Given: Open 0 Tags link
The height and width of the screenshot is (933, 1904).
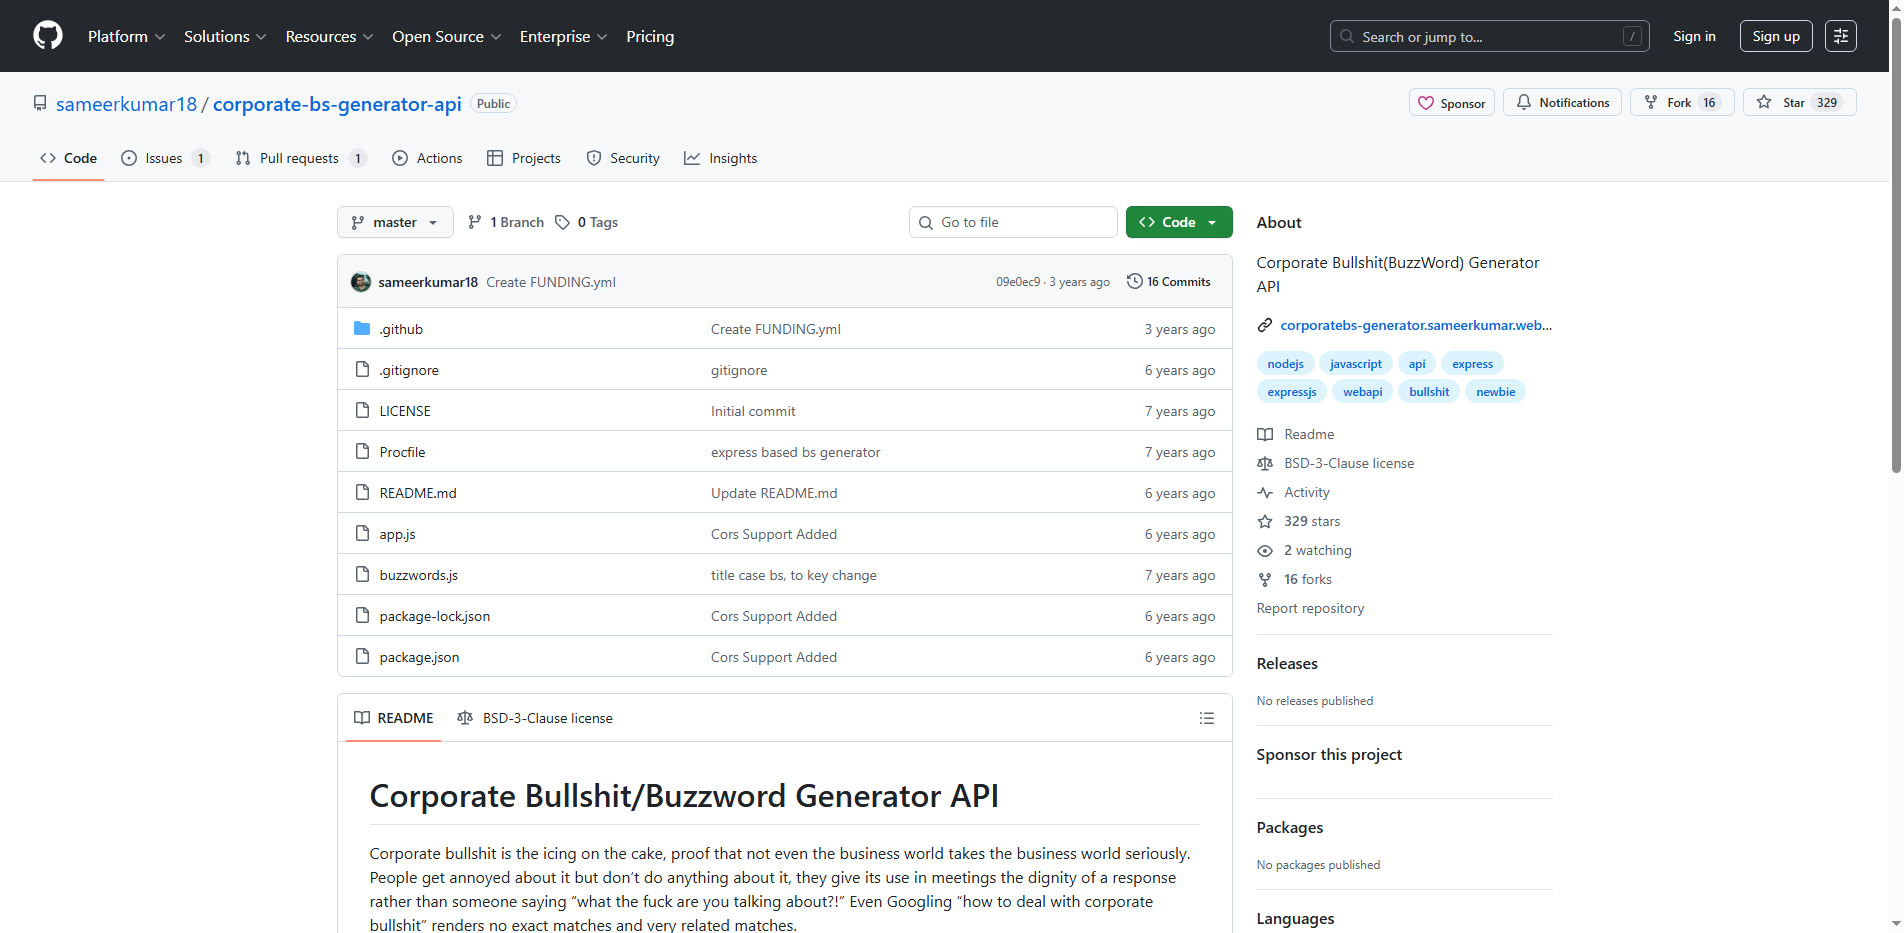Looking at the screenshot, I should click(x=586, y=222).
